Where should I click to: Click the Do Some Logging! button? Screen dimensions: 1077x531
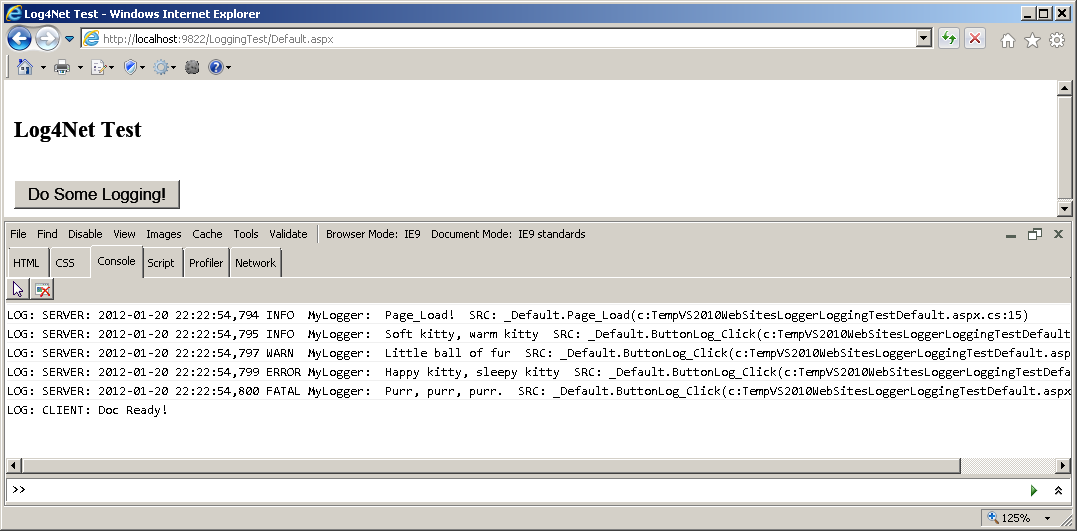coord(97,194)
